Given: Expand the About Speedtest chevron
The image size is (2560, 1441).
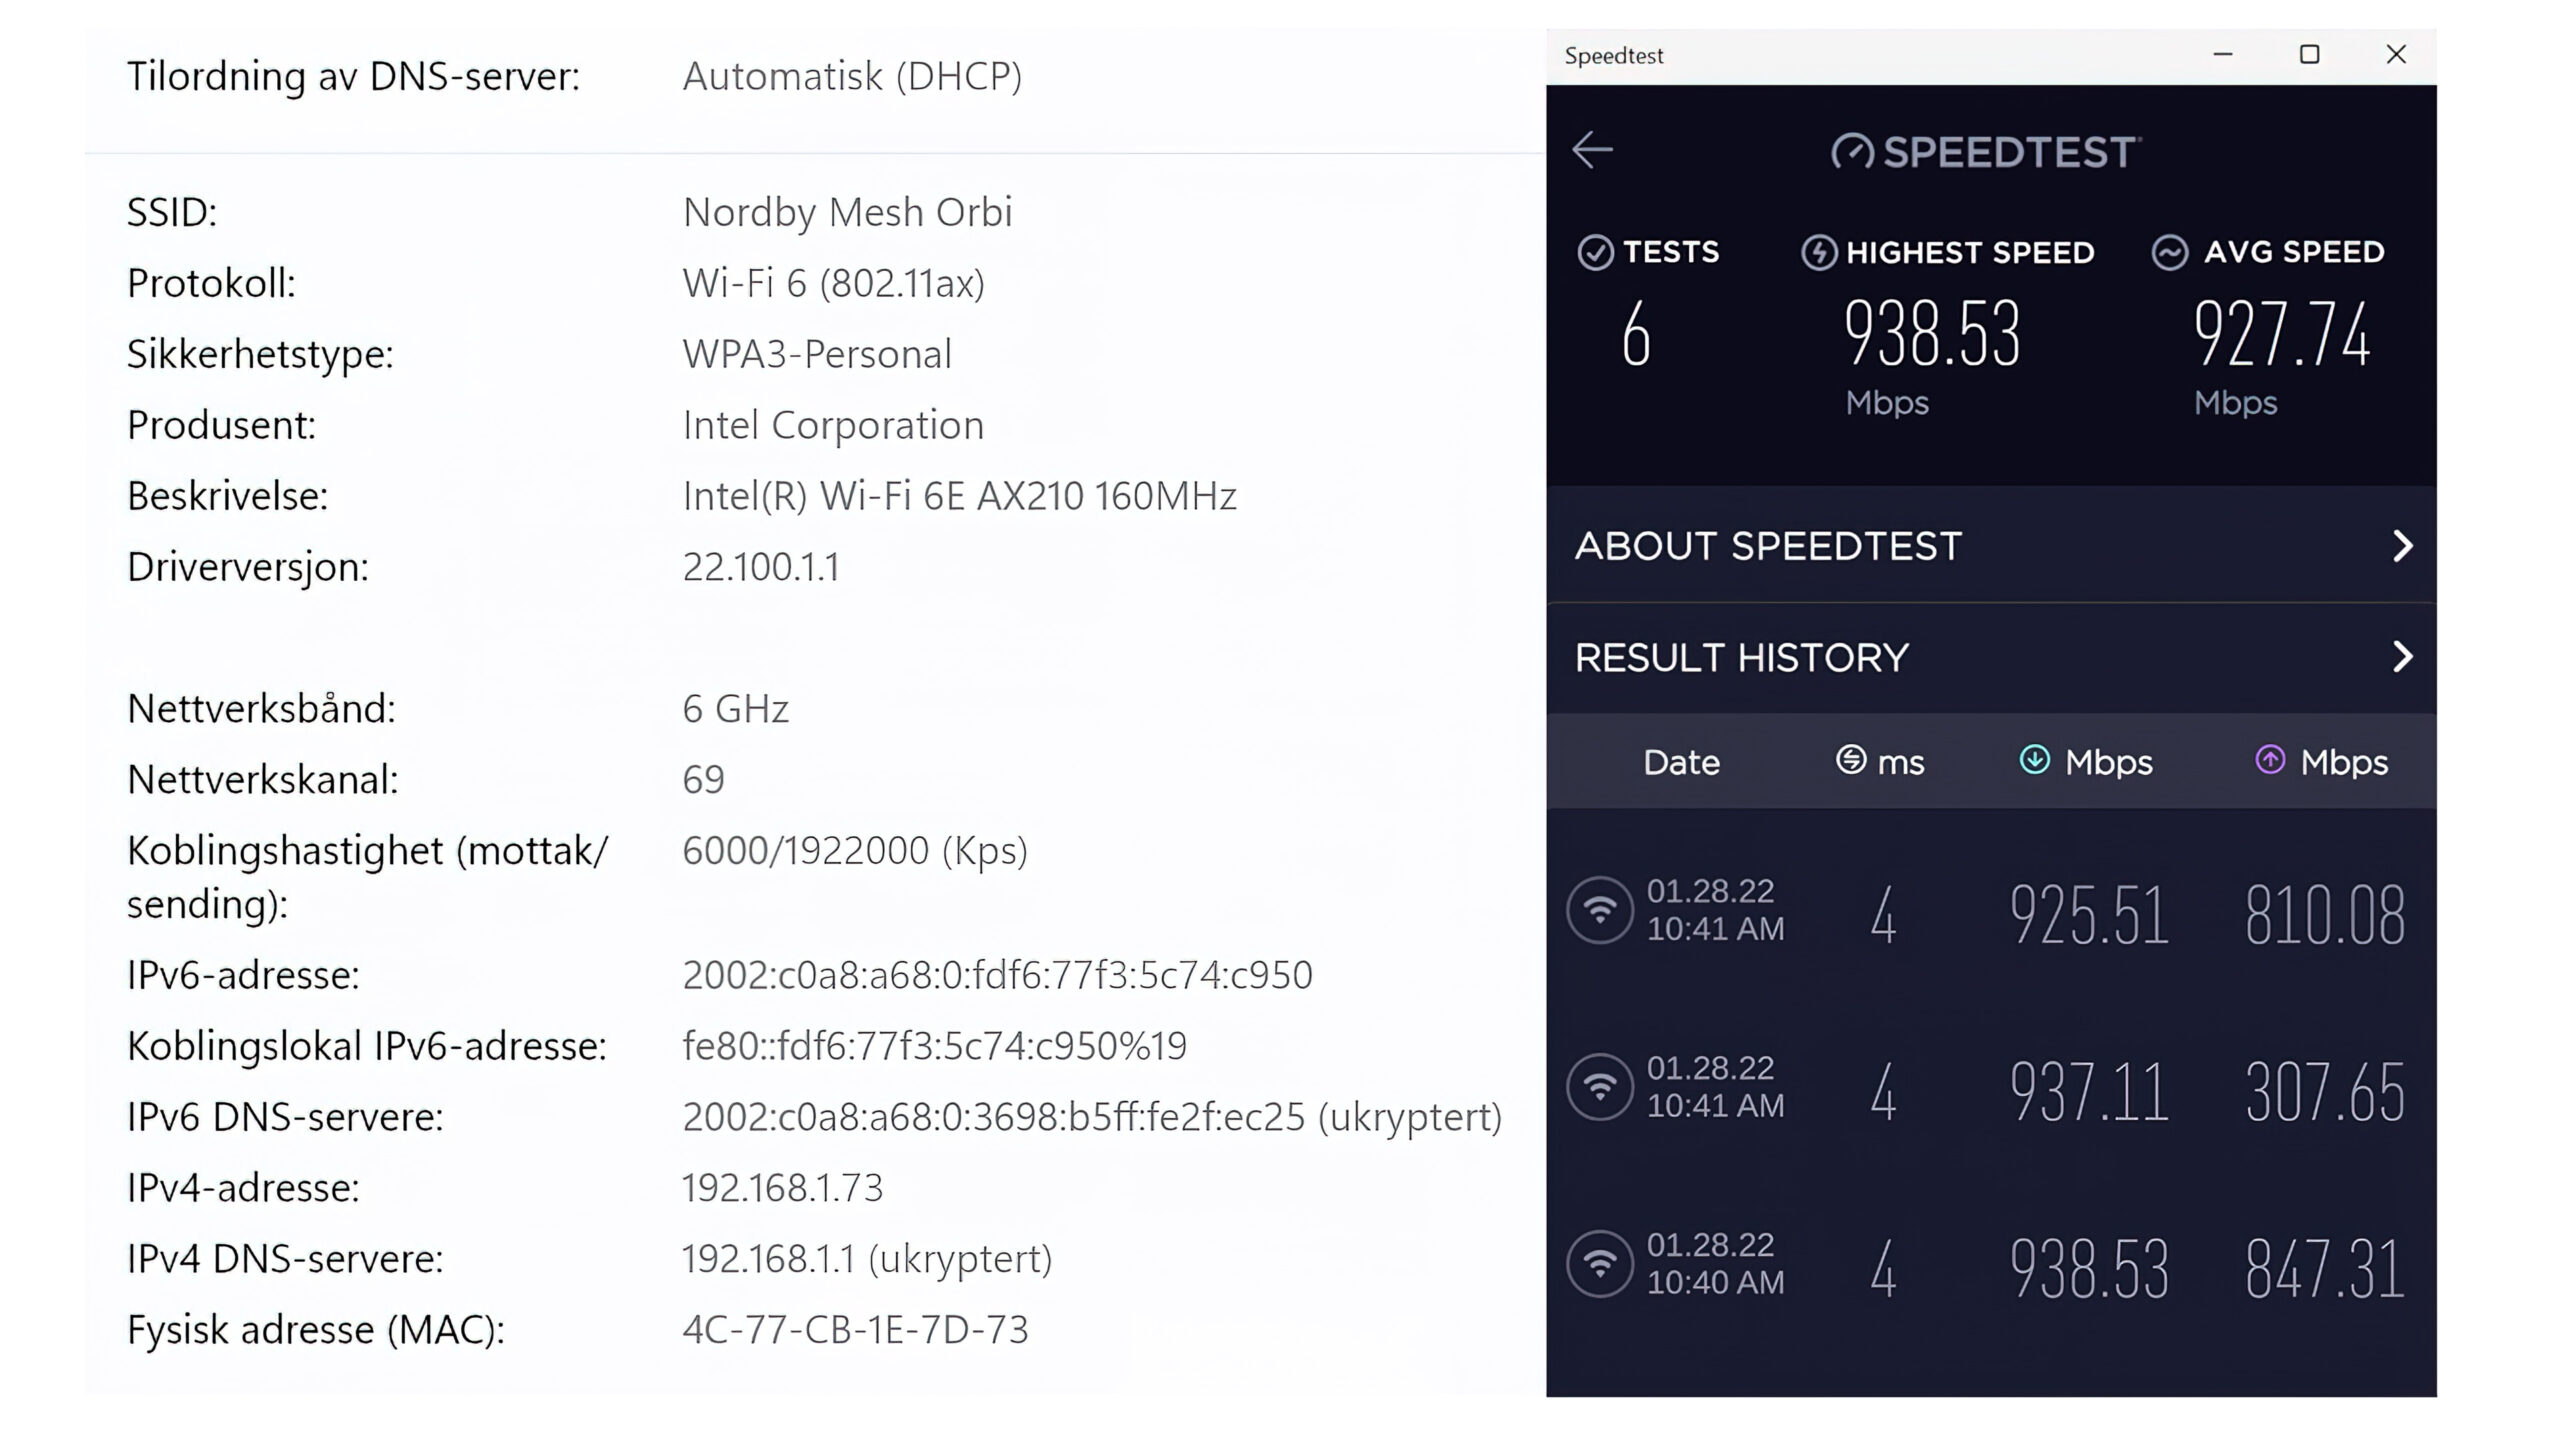Looking at the screenshot, I should (2402, 546).
